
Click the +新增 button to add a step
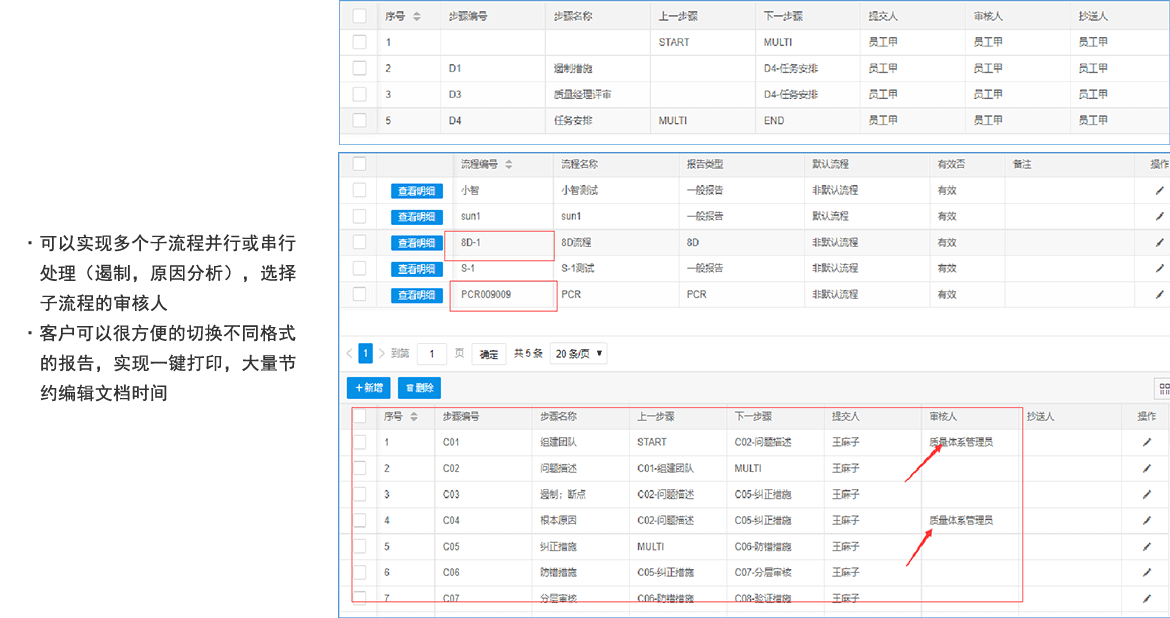tap(369, 388)
